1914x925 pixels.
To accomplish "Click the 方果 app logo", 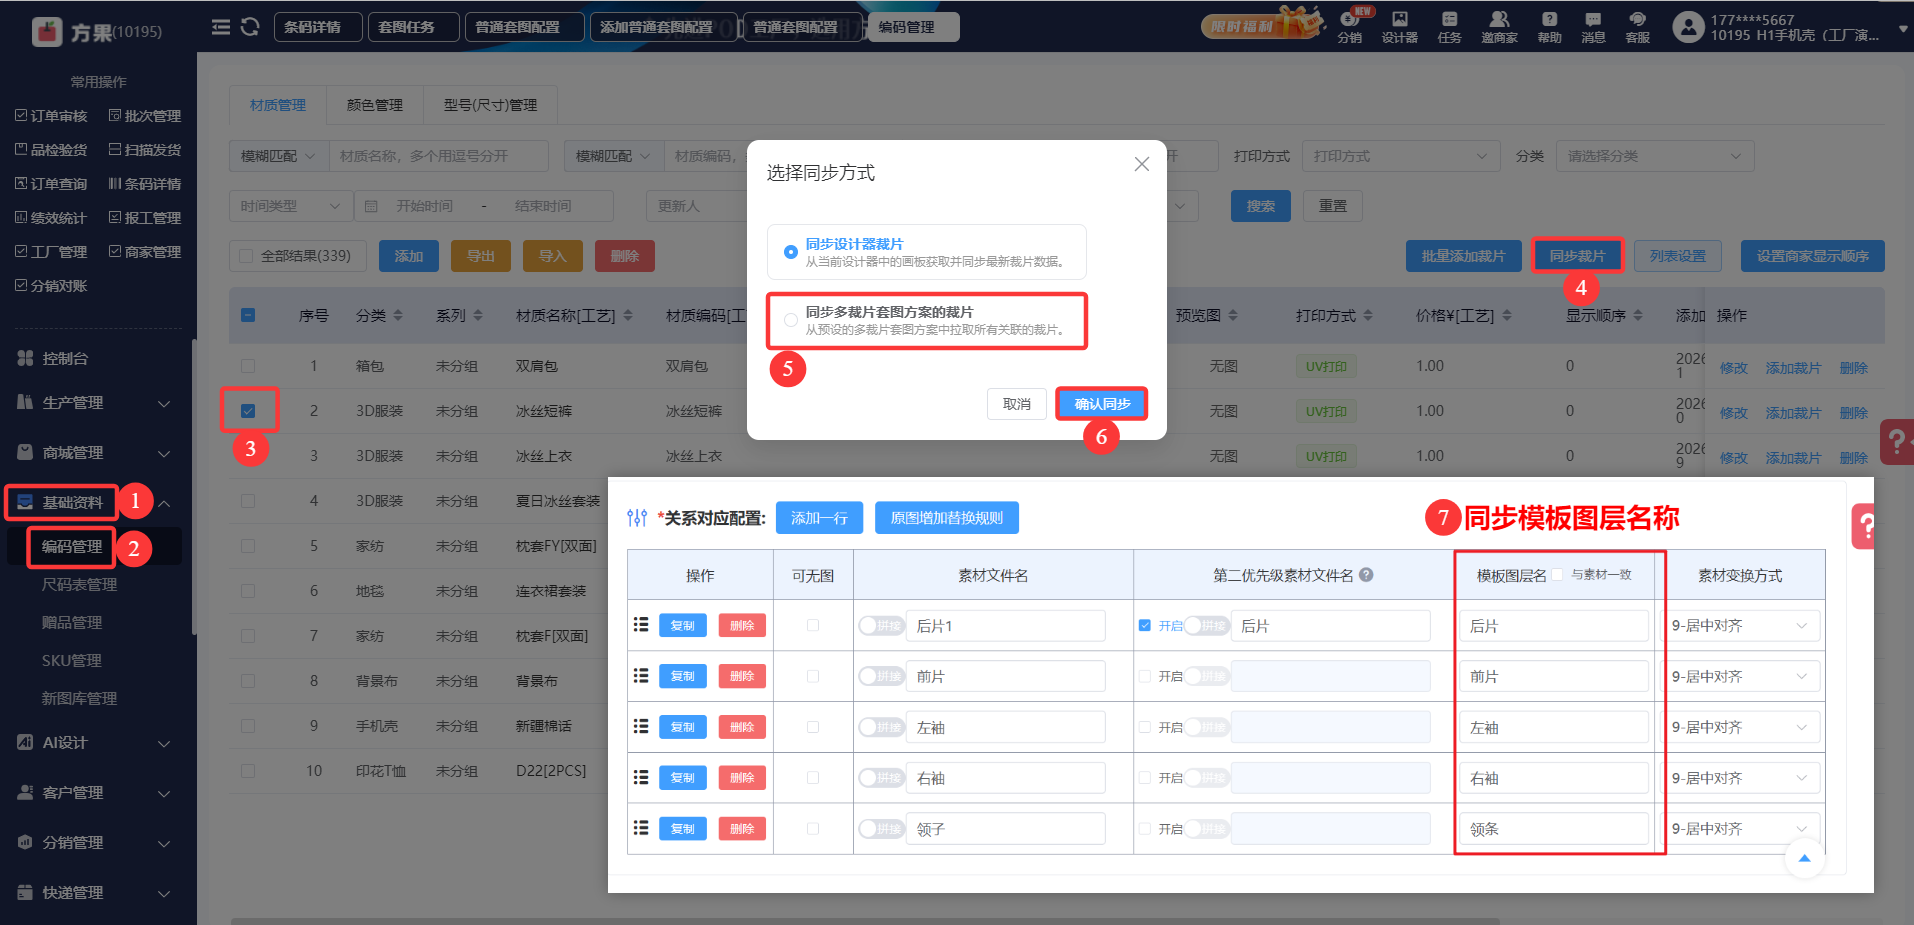I will point(47,31).
